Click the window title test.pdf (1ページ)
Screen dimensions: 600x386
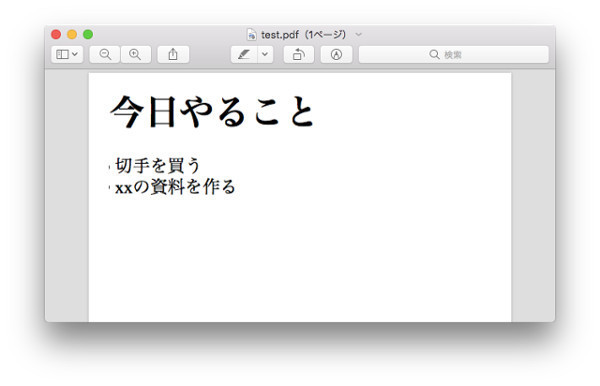[303, 34]
